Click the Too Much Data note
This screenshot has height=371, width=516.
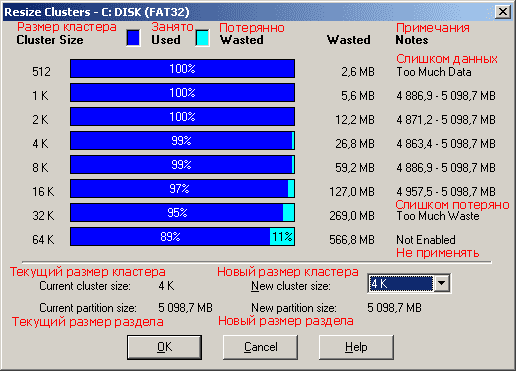[434, 72]
